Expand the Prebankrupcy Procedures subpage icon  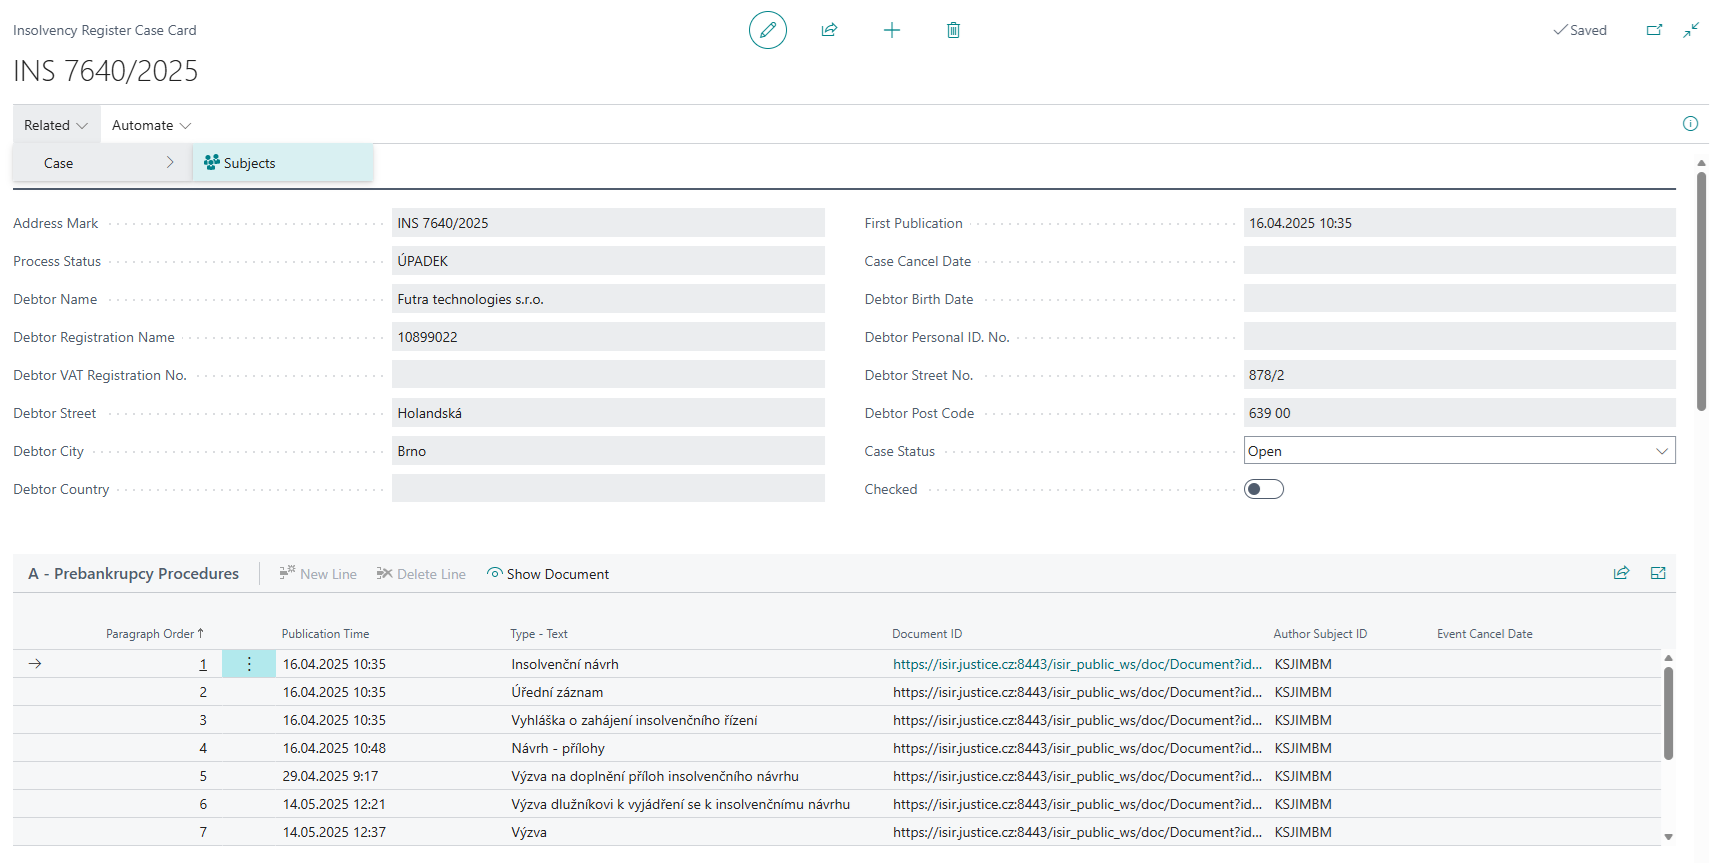click(x=1658, y=573)
